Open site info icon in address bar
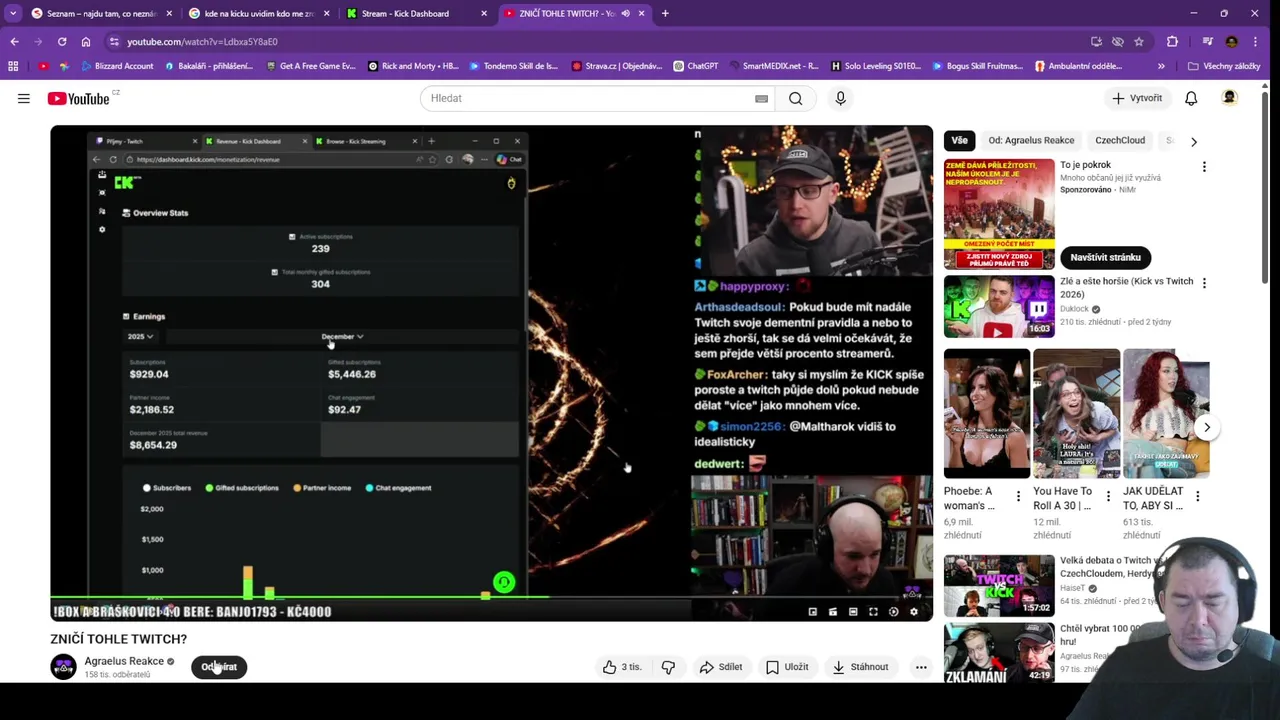The width and height of the screenshot is (1280, 720). [x=114, y=41]
